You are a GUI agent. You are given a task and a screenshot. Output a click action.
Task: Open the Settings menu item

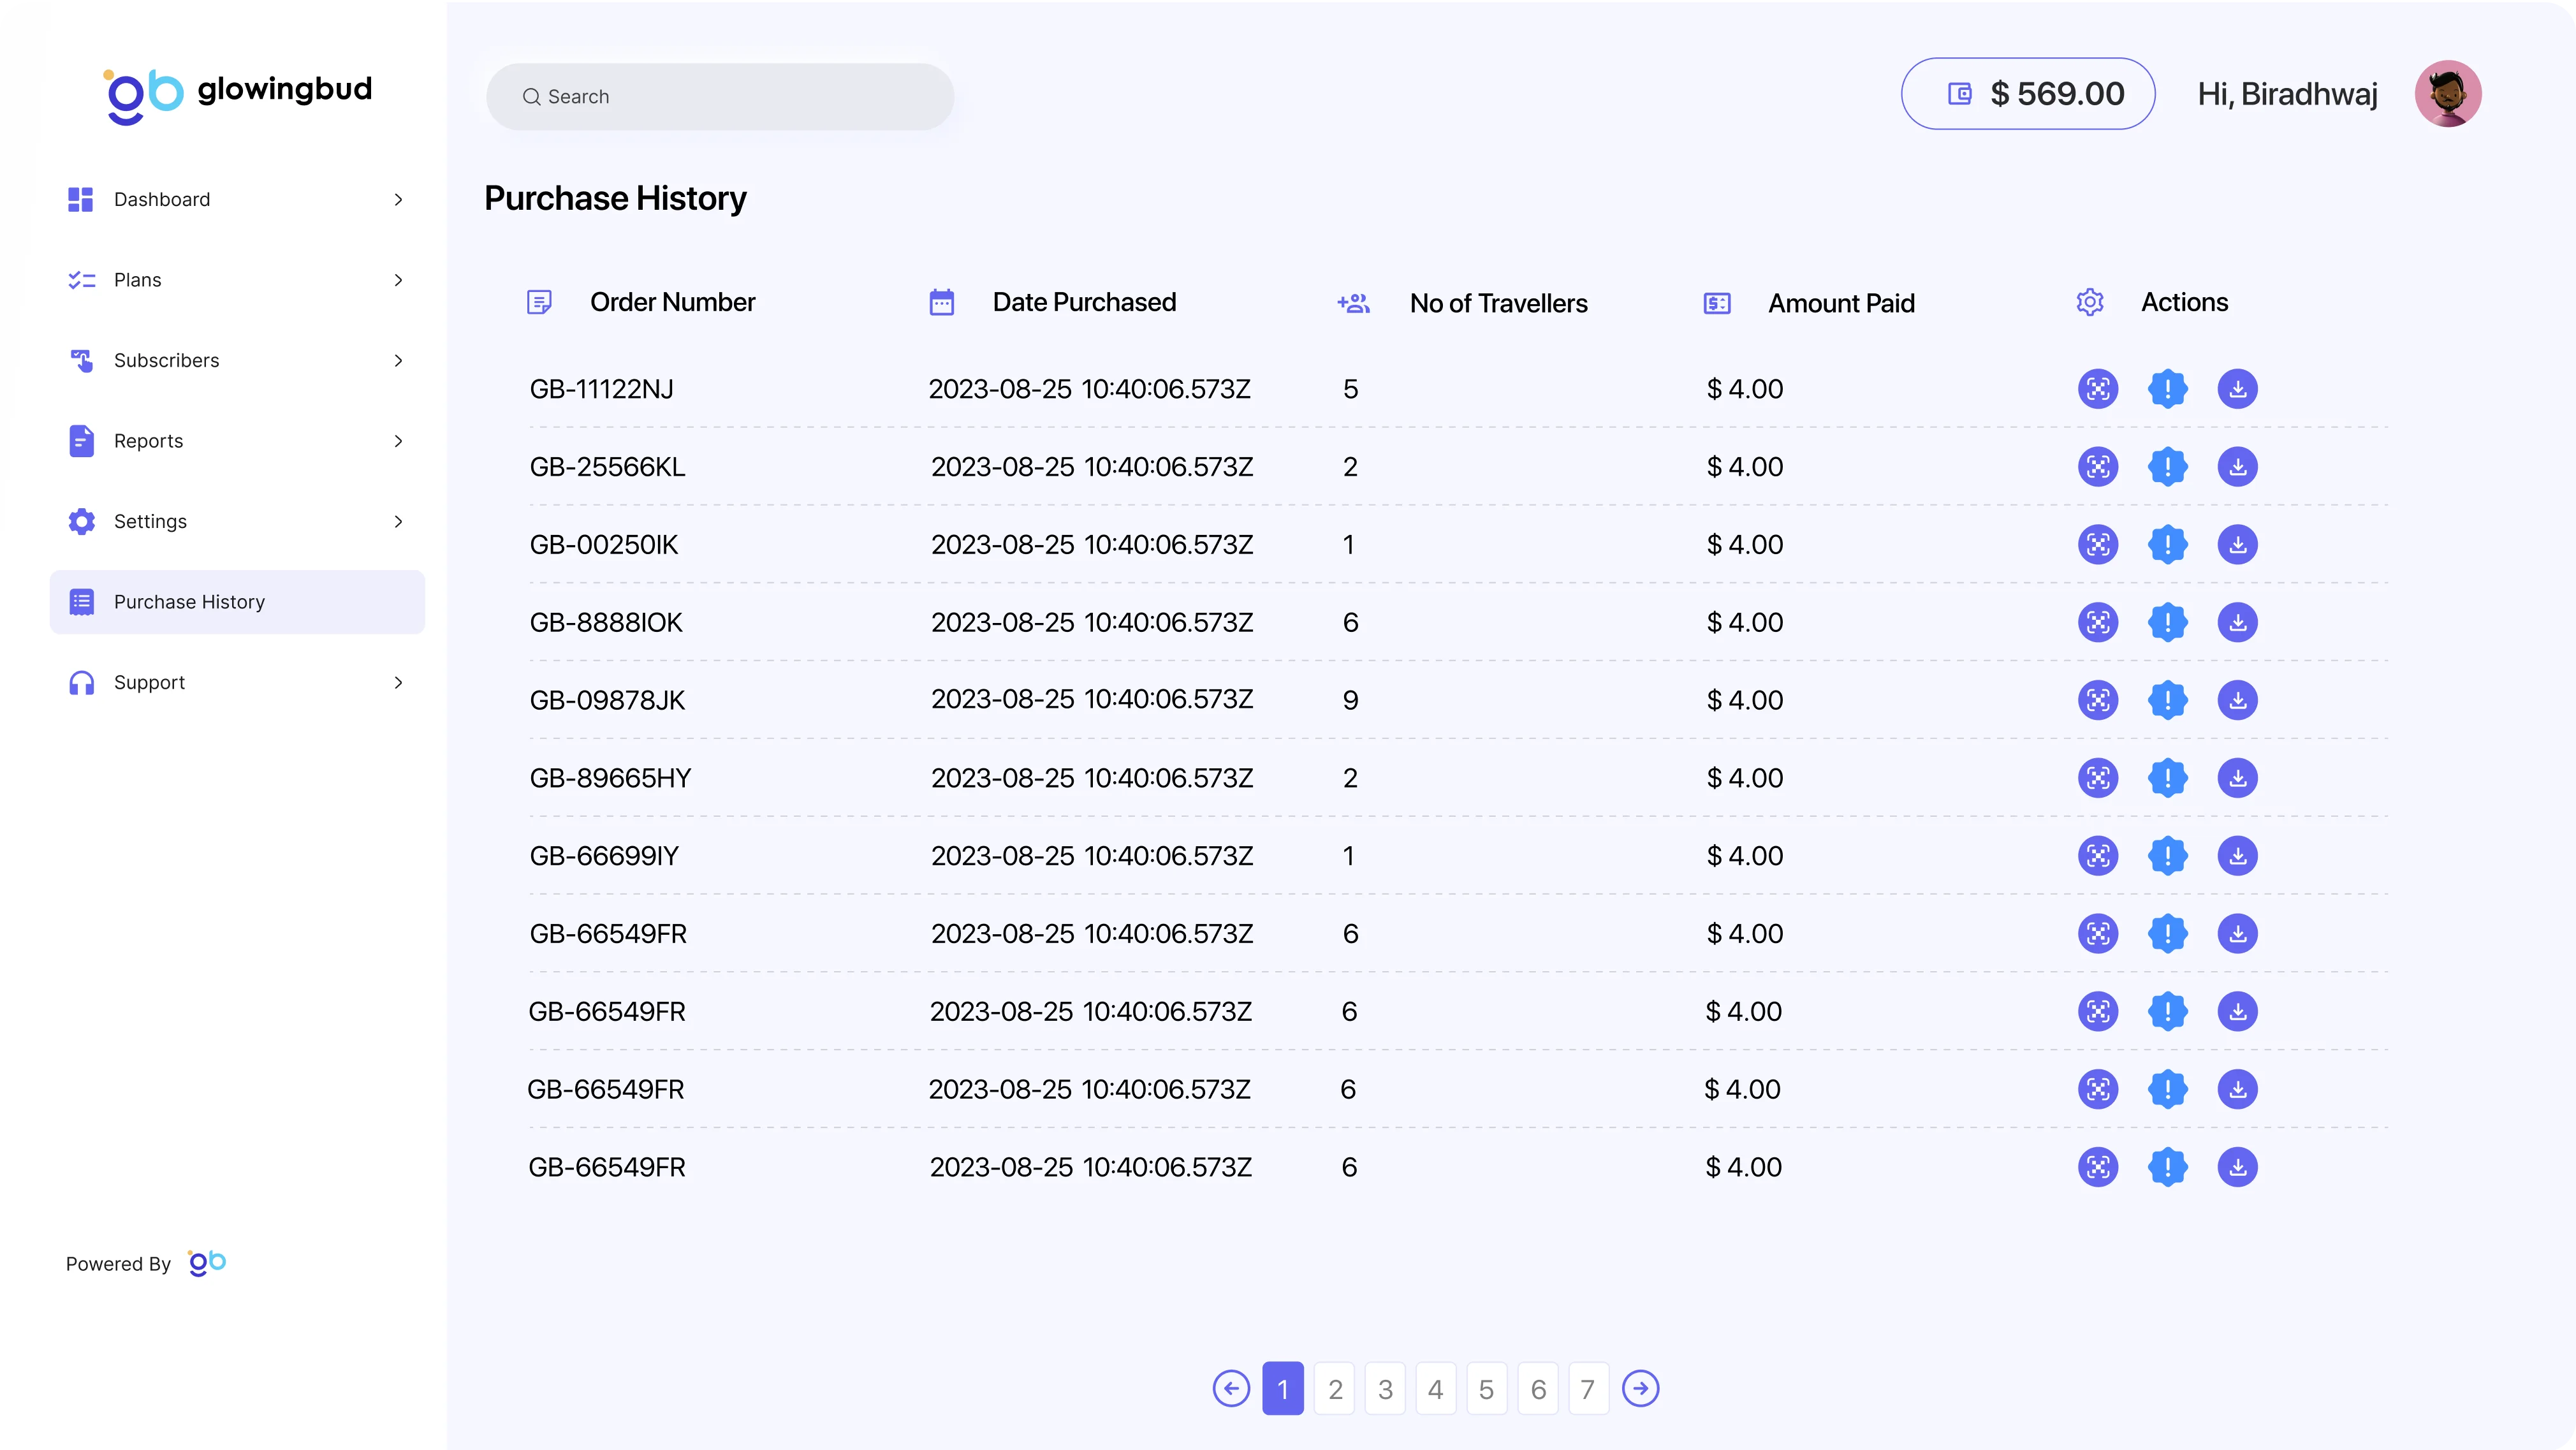[150, 522]
